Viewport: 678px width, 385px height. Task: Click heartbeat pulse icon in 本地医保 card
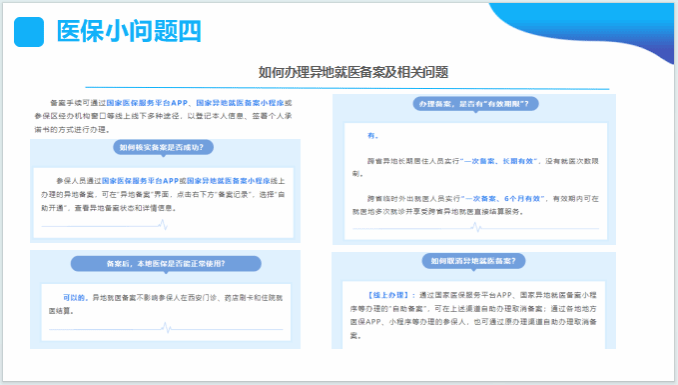click(x=166, y=328)
